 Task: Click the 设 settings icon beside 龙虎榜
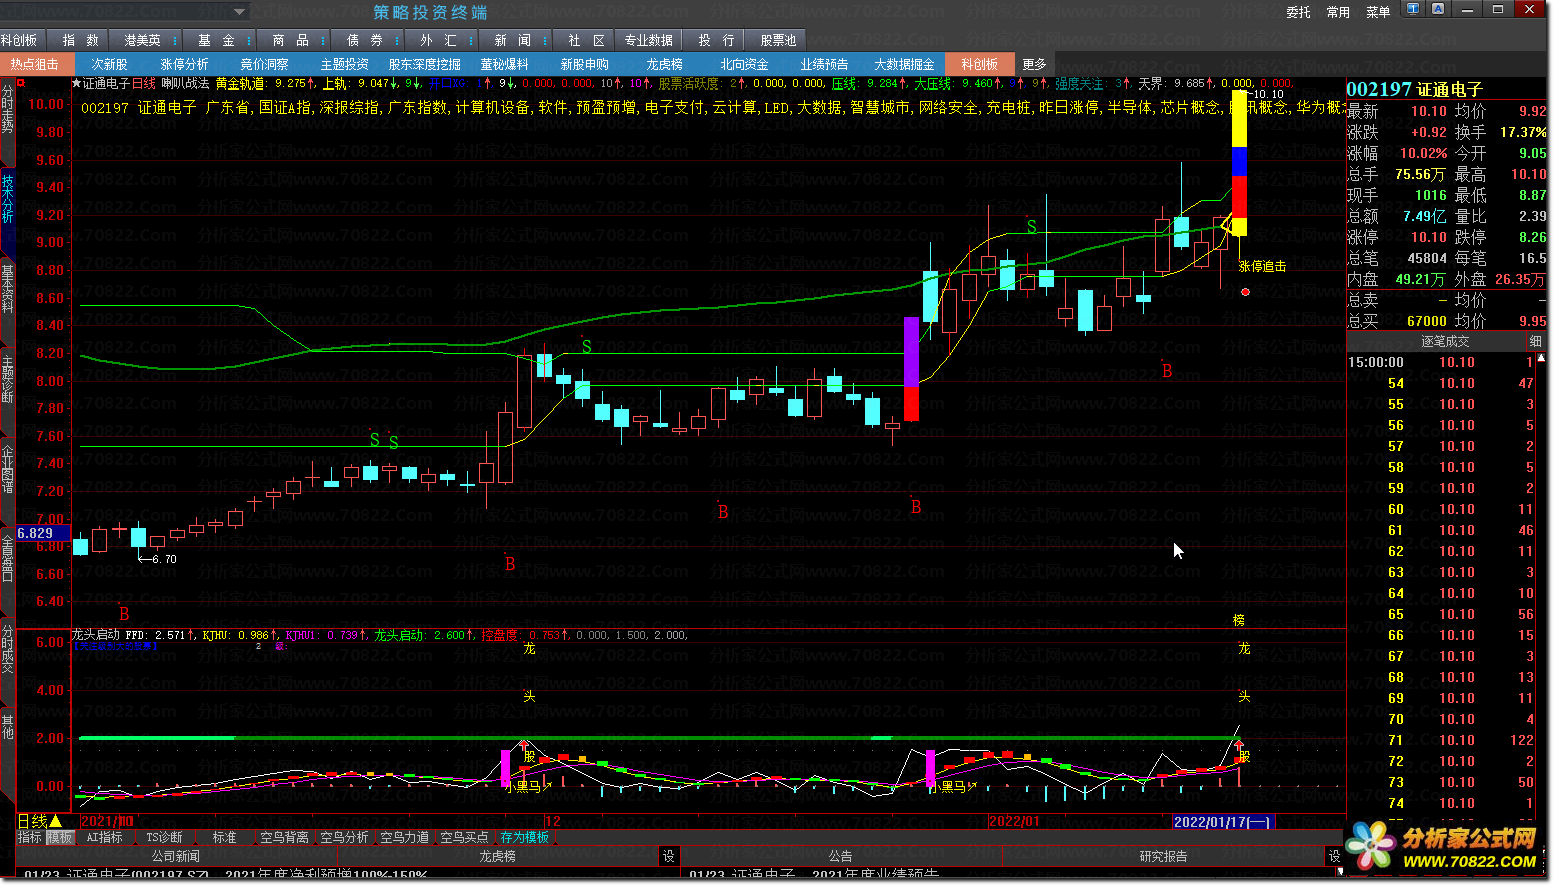pos(669,856)
